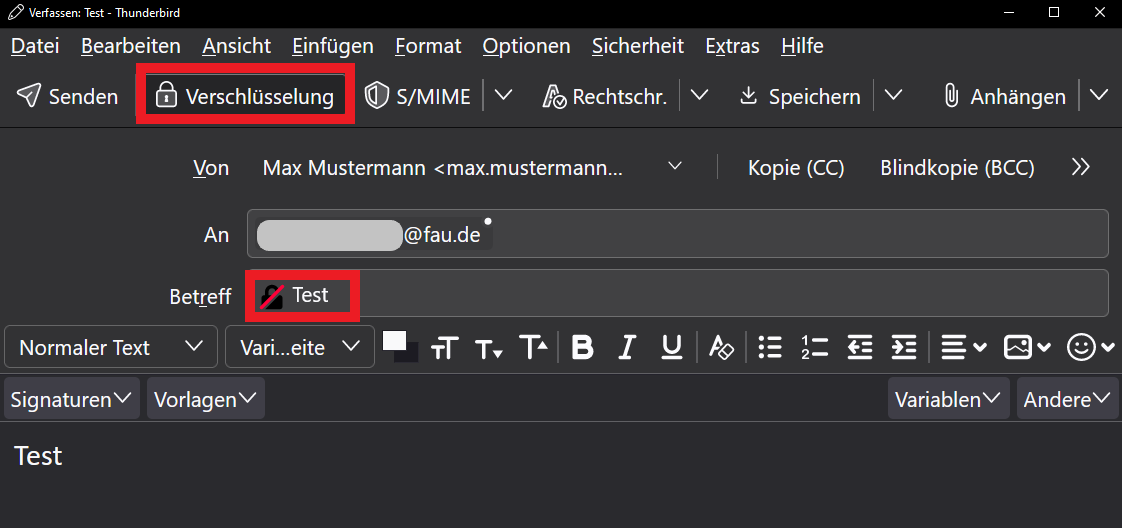Open the text color swatch

[x=395, y=342]
